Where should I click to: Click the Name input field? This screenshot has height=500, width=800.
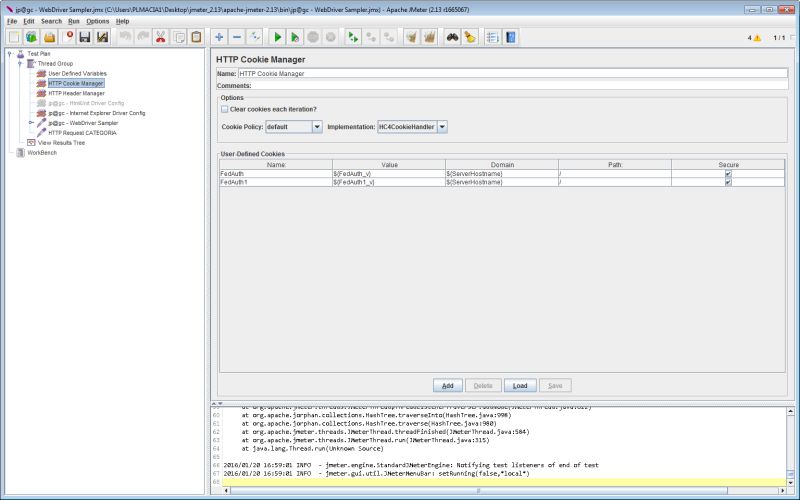(x=513, y=73)
